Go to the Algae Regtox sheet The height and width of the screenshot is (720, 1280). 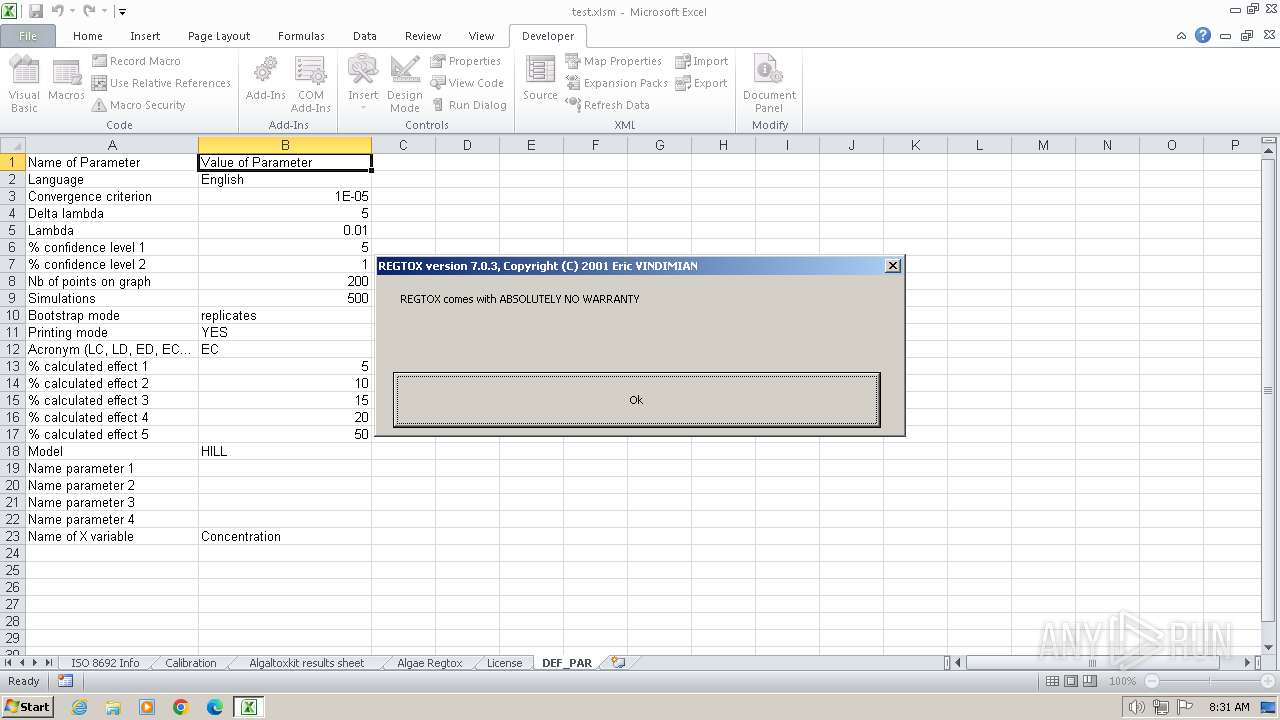click(429, 663)
